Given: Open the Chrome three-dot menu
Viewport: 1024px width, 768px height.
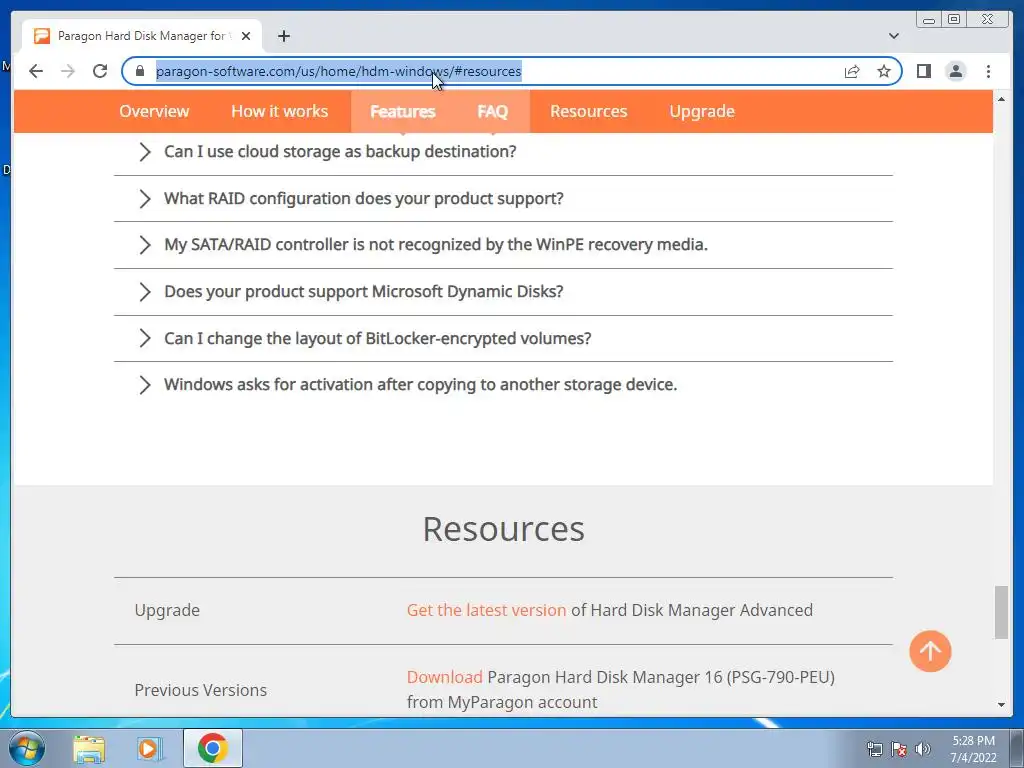Looking at the screenshot, I should tap(988, 71).
